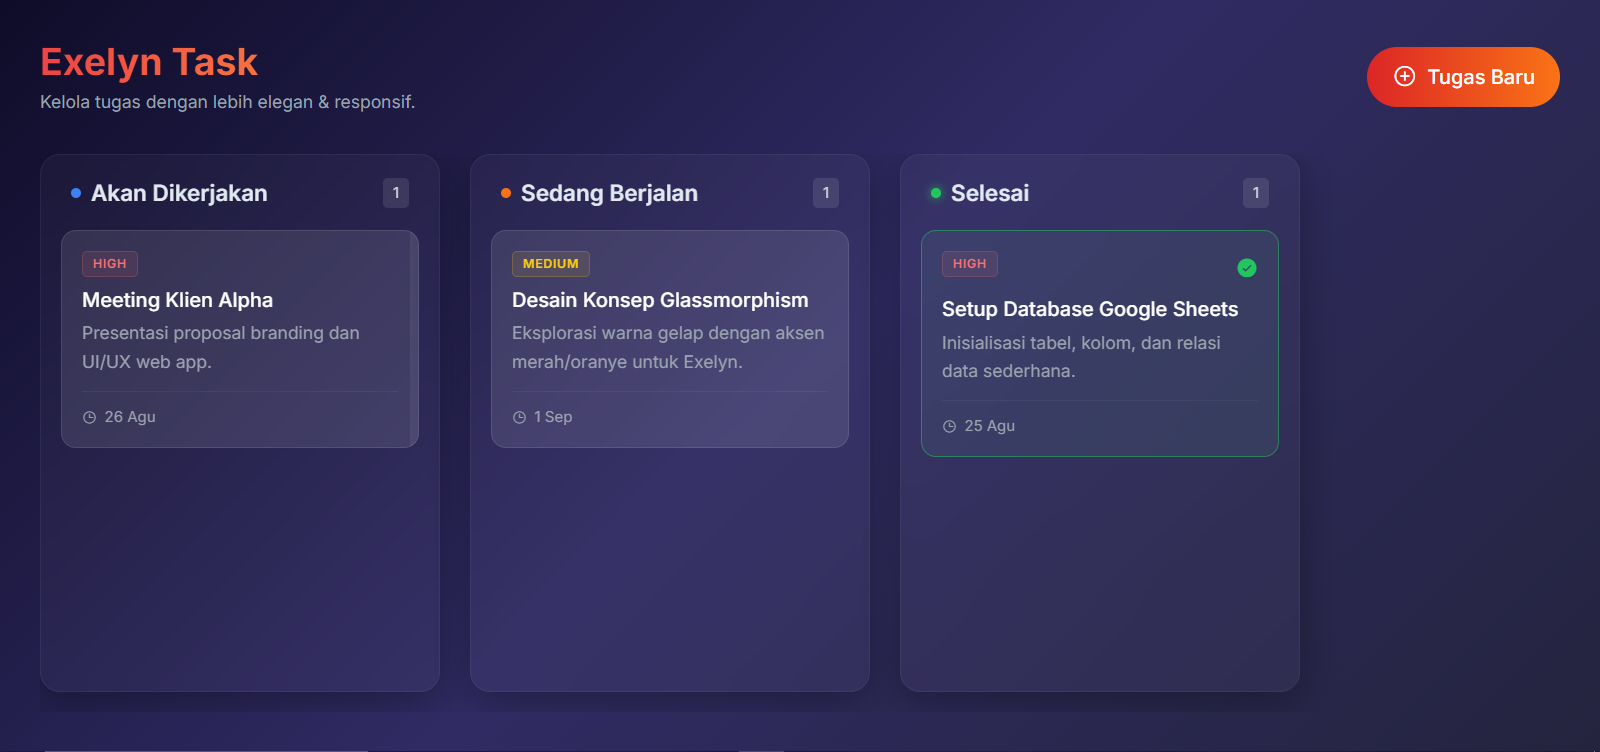Open the Desain Konsep Glassmorphism task title

point(660,300)
